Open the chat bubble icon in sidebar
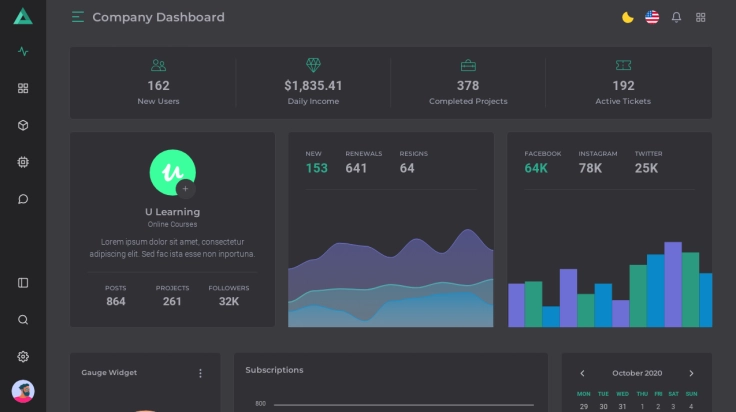The width and height of the screenshot is (736, 412). tap(23, 199)
